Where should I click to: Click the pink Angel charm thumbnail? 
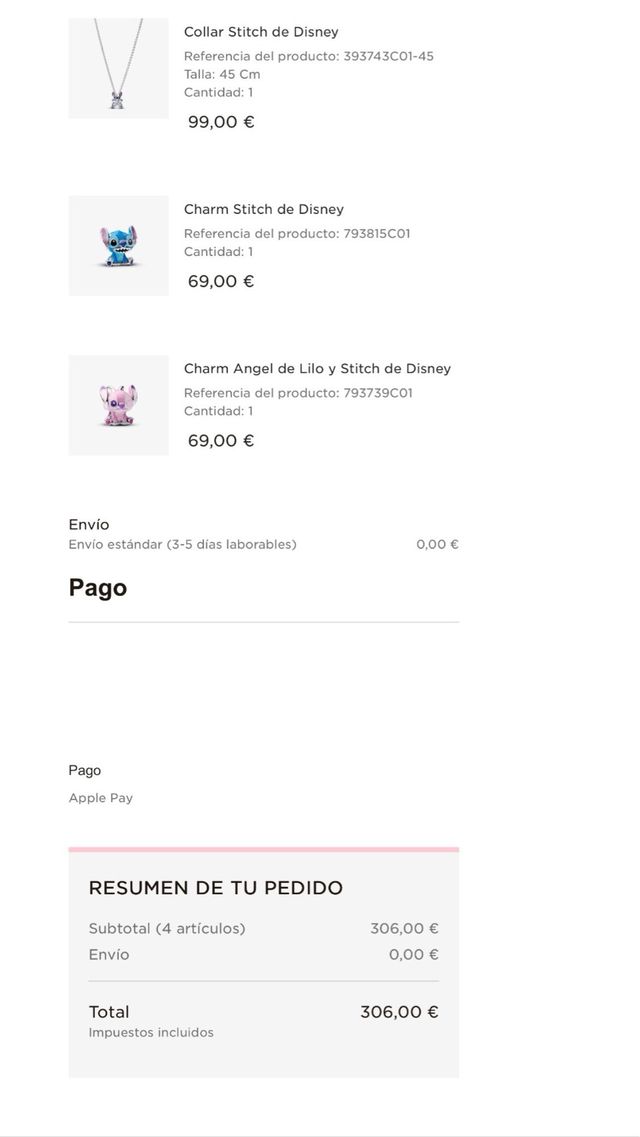tap(118, 405)
